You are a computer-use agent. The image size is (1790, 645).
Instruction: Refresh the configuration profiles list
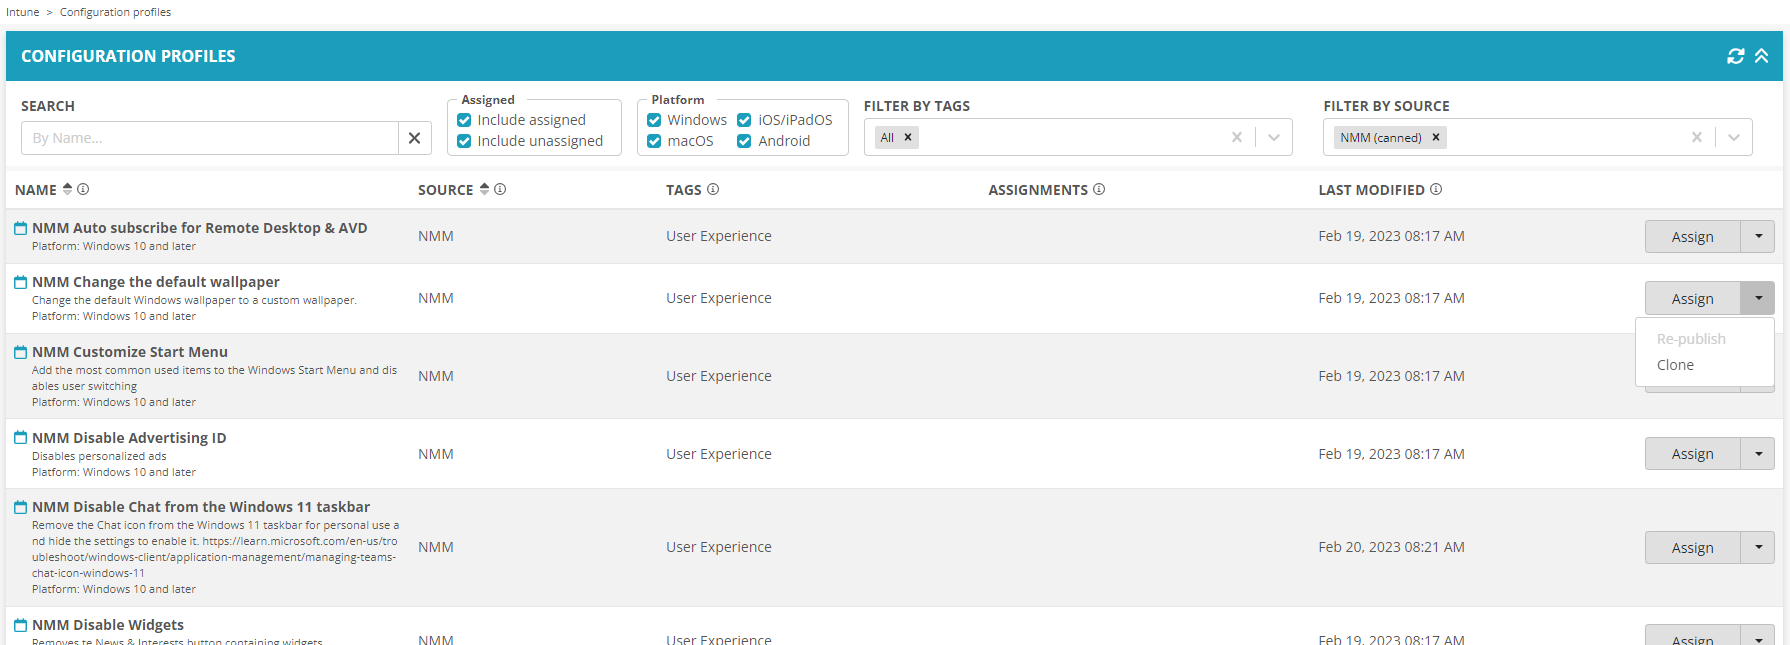(1735, 56)
